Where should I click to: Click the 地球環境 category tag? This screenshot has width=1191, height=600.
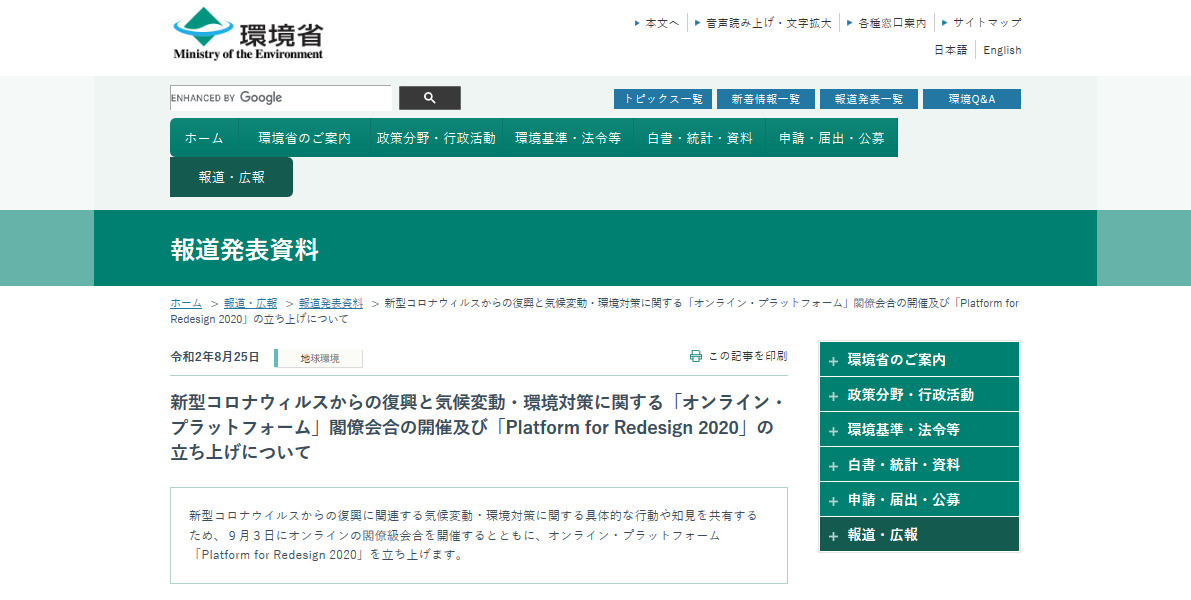pos(319,358)
